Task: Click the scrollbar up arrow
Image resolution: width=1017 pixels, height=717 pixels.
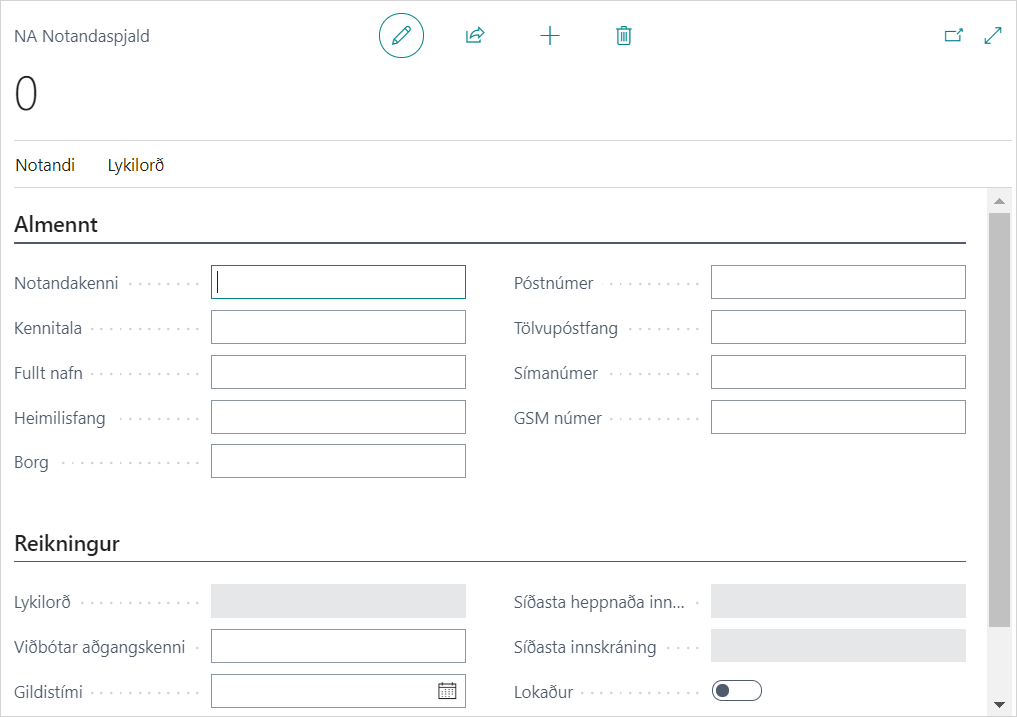Action: pos(999,201)
